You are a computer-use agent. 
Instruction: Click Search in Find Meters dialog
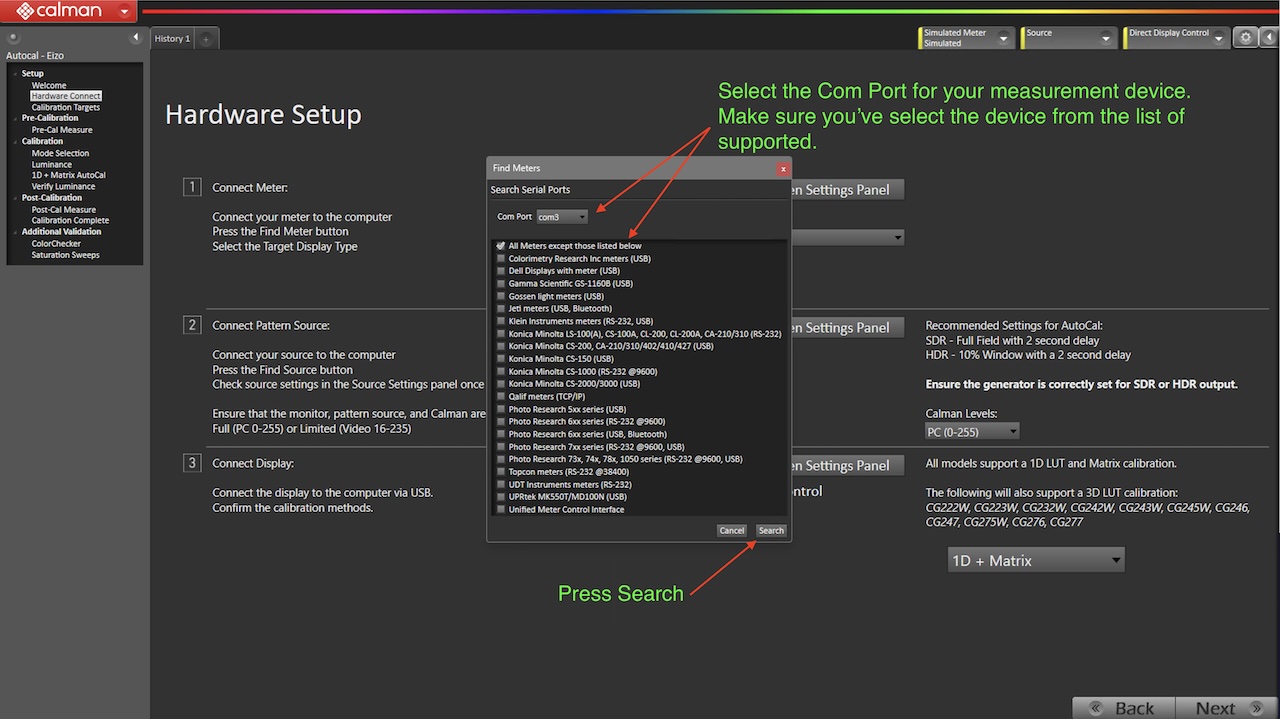tap(771, 531)
